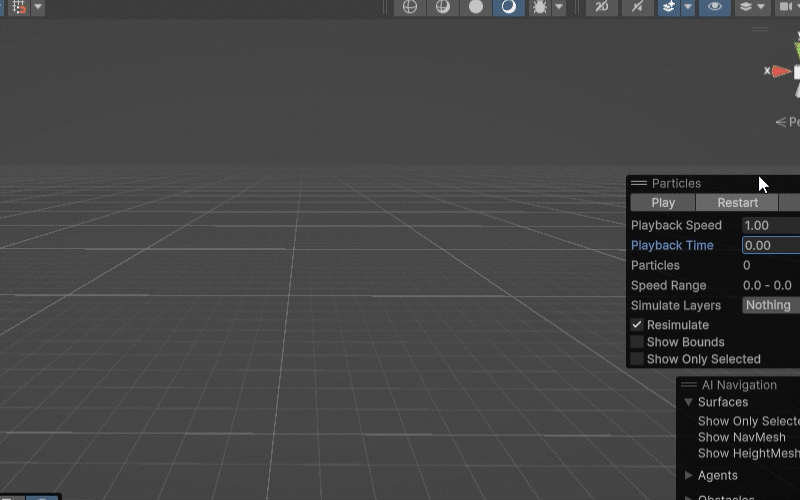800x500 pixels.
Task: Click the debug draw mode bug icon
Action: (539, 6)
